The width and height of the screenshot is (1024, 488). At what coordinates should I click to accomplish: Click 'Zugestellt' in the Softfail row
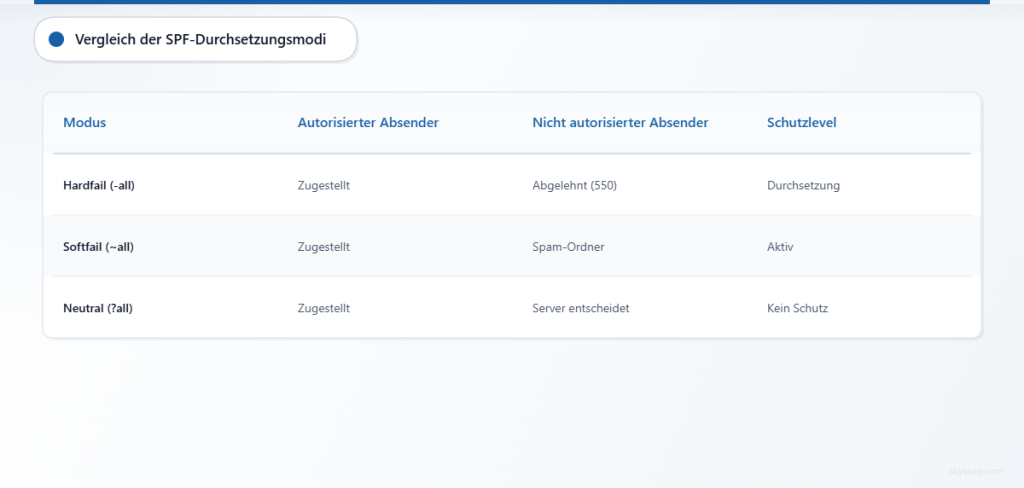[324, 247]
